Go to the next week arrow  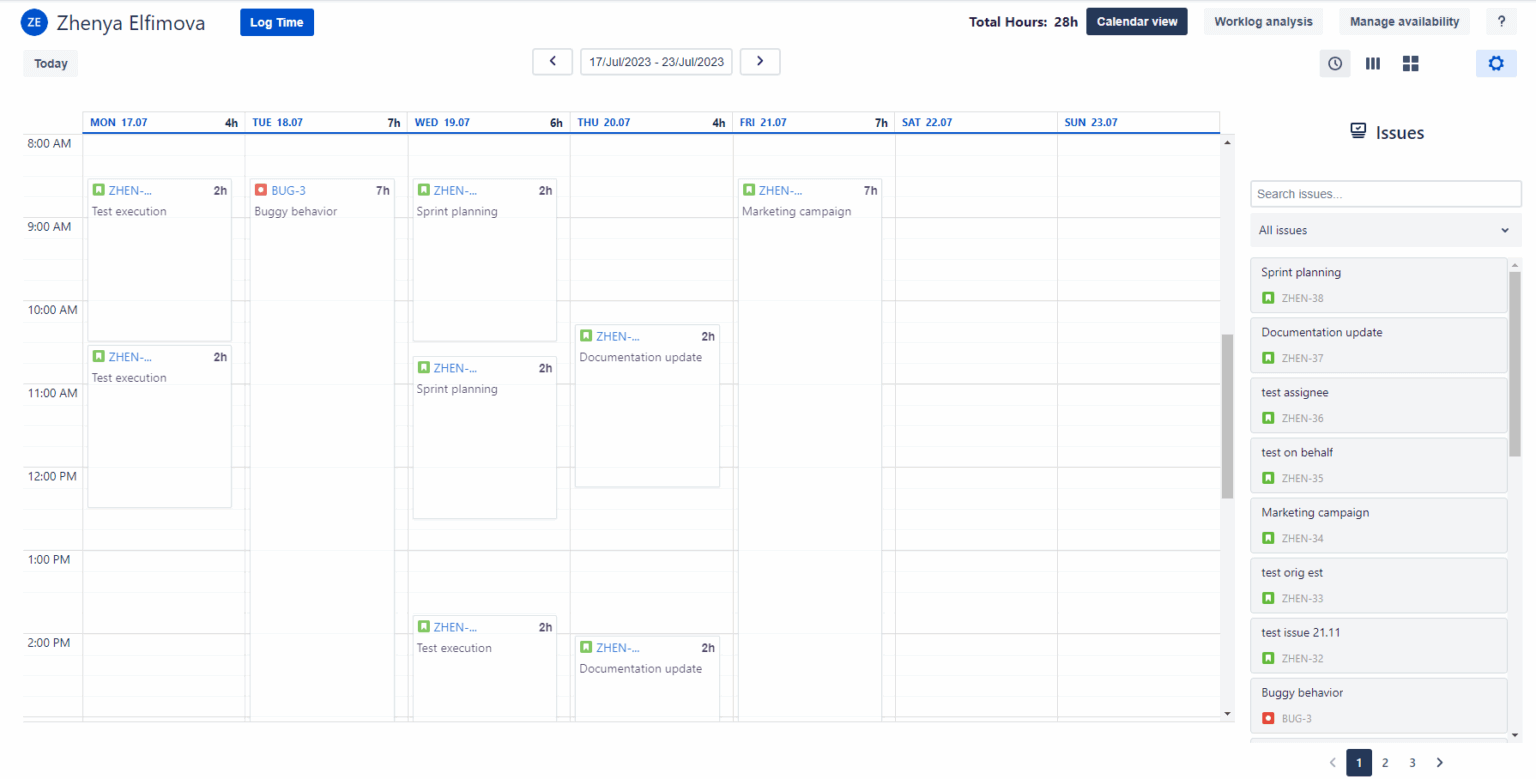click(x=760, y=61)
